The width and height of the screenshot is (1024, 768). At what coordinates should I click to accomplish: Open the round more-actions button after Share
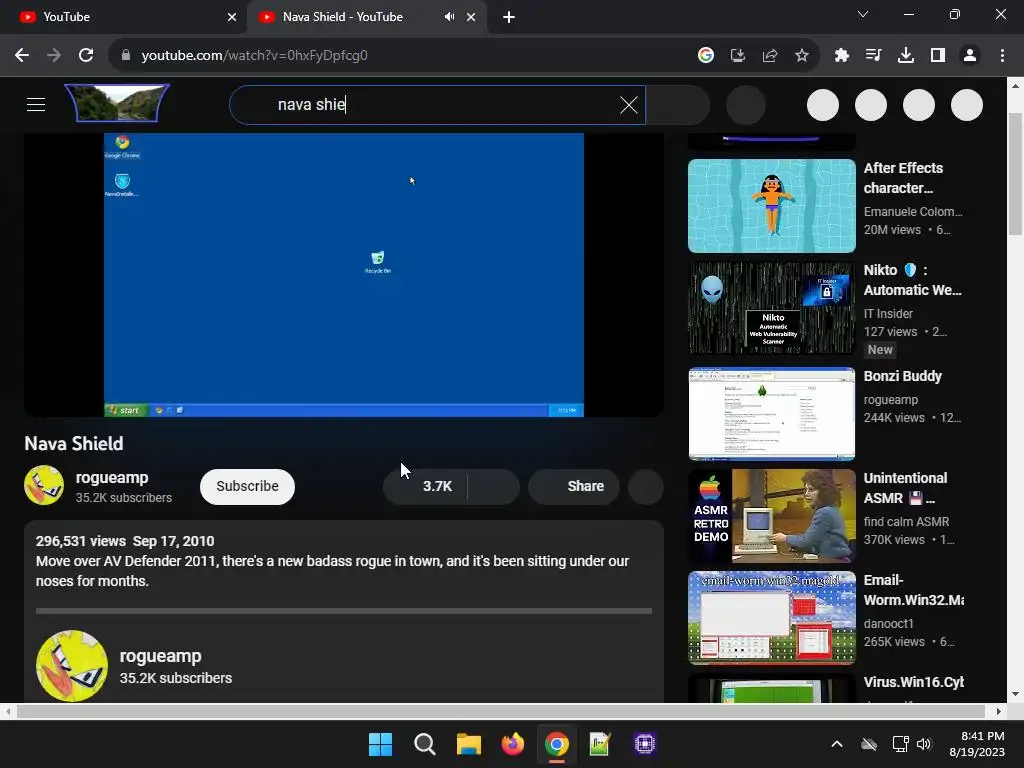tap(646, 487)
